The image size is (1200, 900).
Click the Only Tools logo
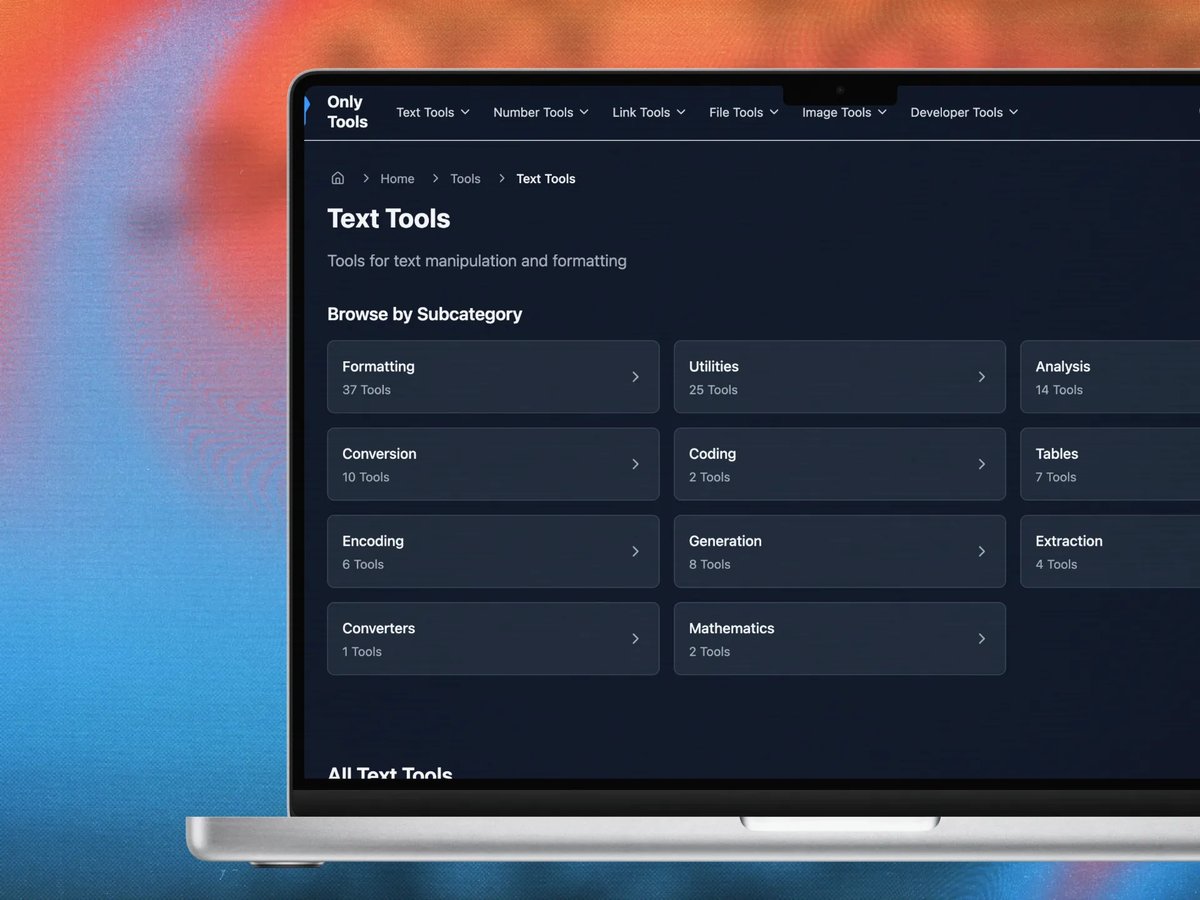347,112
